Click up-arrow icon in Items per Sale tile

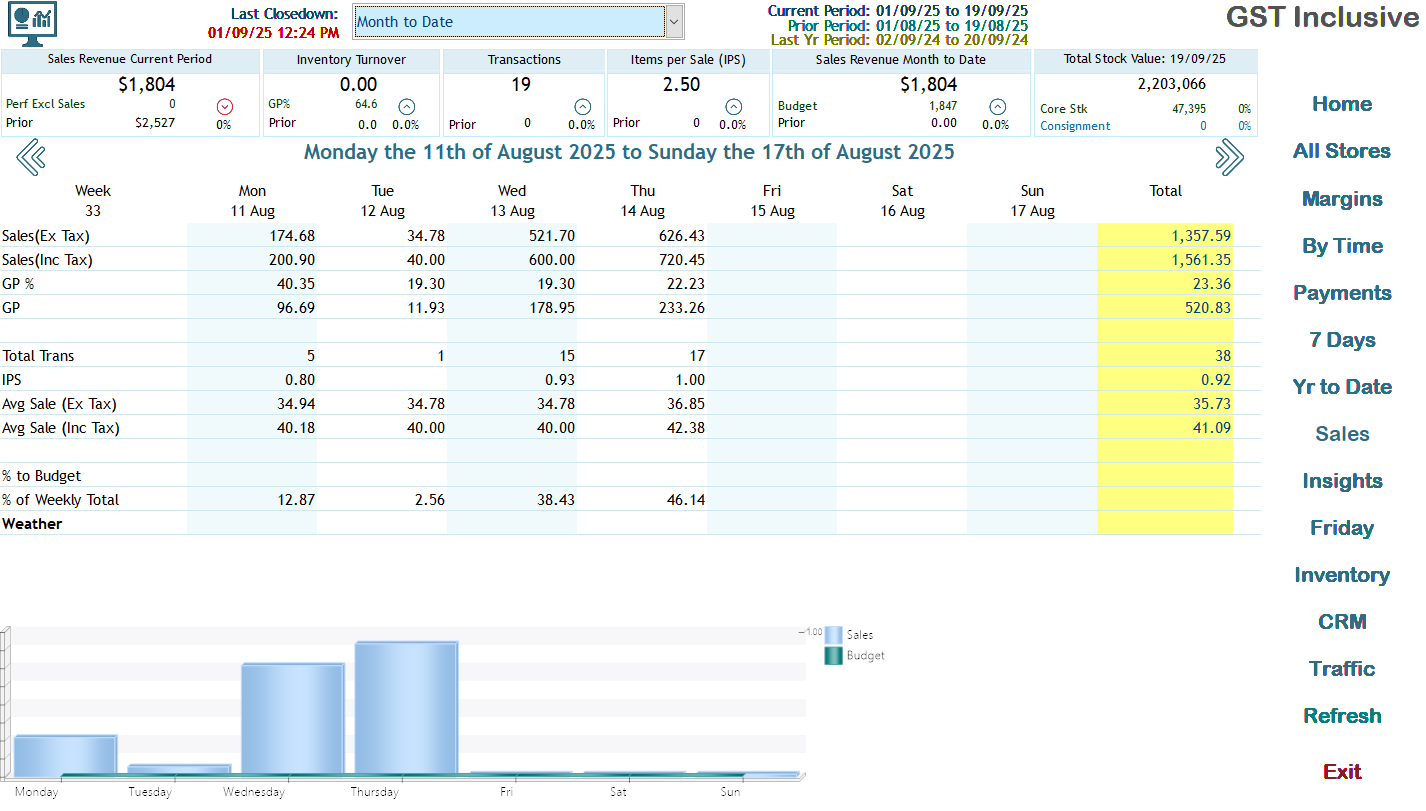733,106
